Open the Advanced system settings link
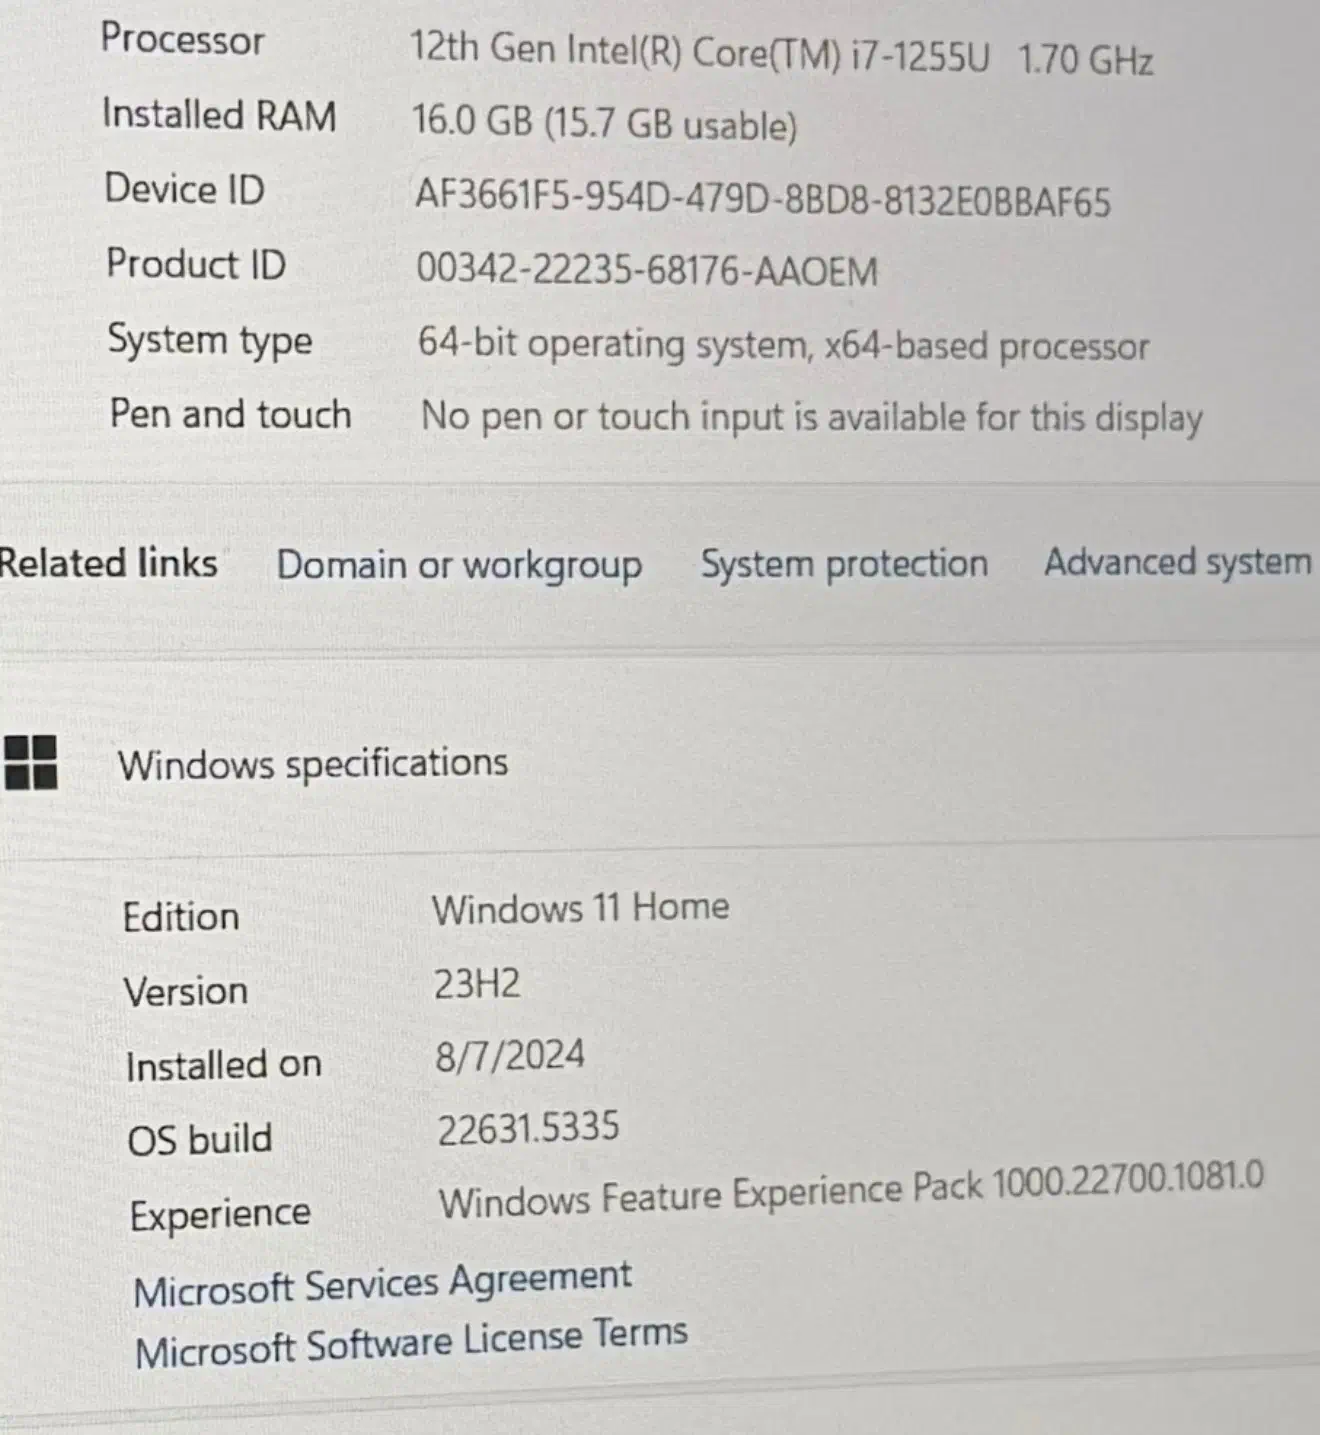The height and width of the screenshot is (1435, 1320). tap(1177, 562)
